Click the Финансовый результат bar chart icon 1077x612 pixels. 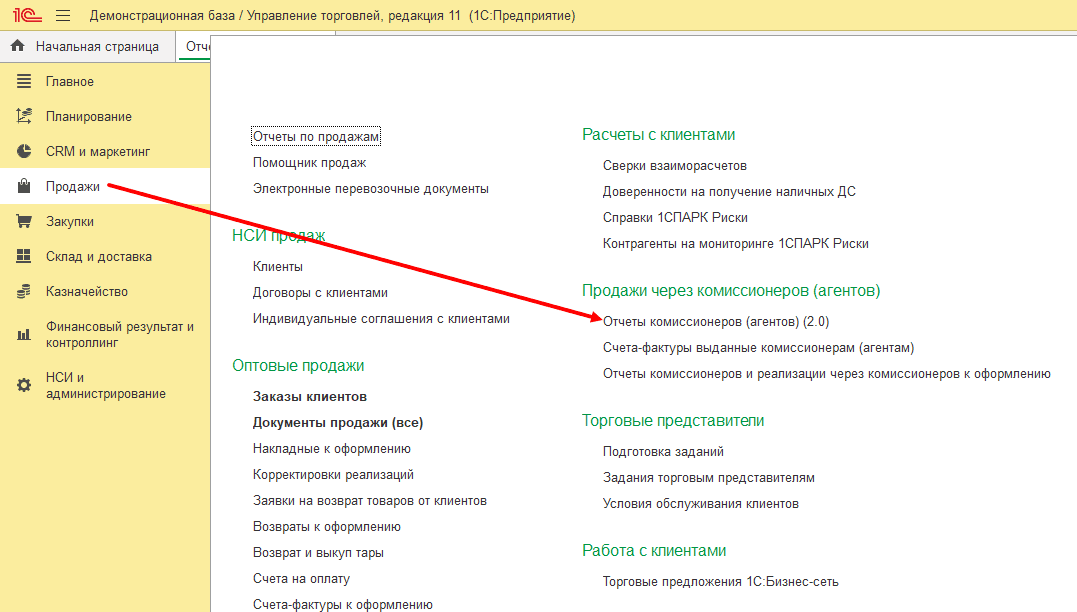tap(24, 335)
